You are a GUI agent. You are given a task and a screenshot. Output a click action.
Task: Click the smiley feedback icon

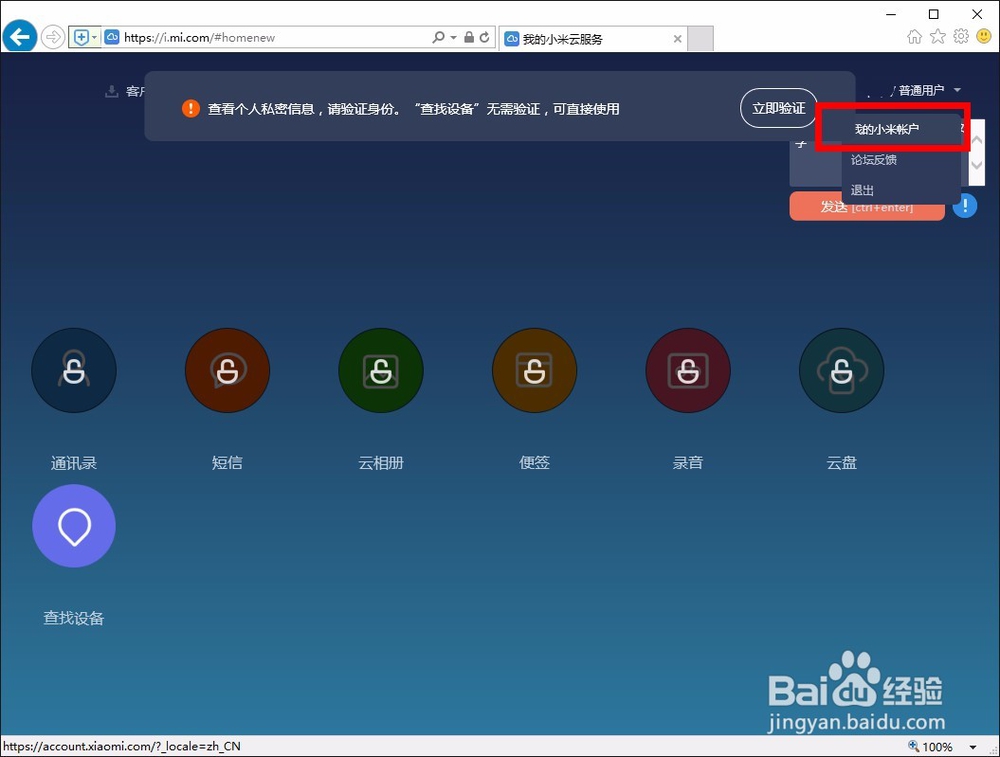(984, 36)
